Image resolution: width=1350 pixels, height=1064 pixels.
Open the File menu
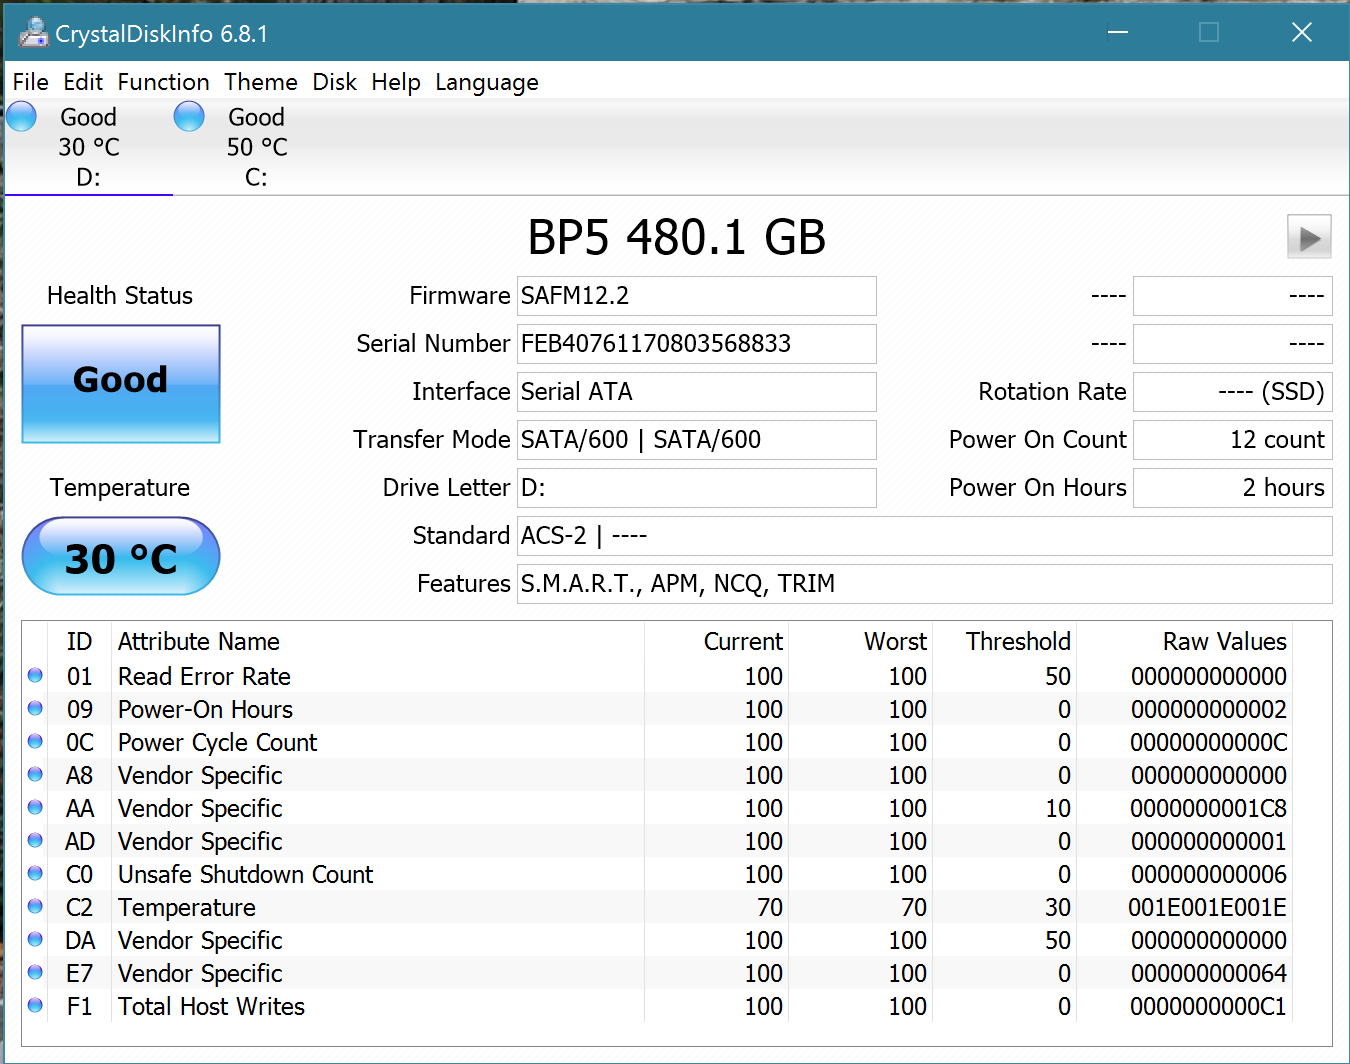[30, 82]
